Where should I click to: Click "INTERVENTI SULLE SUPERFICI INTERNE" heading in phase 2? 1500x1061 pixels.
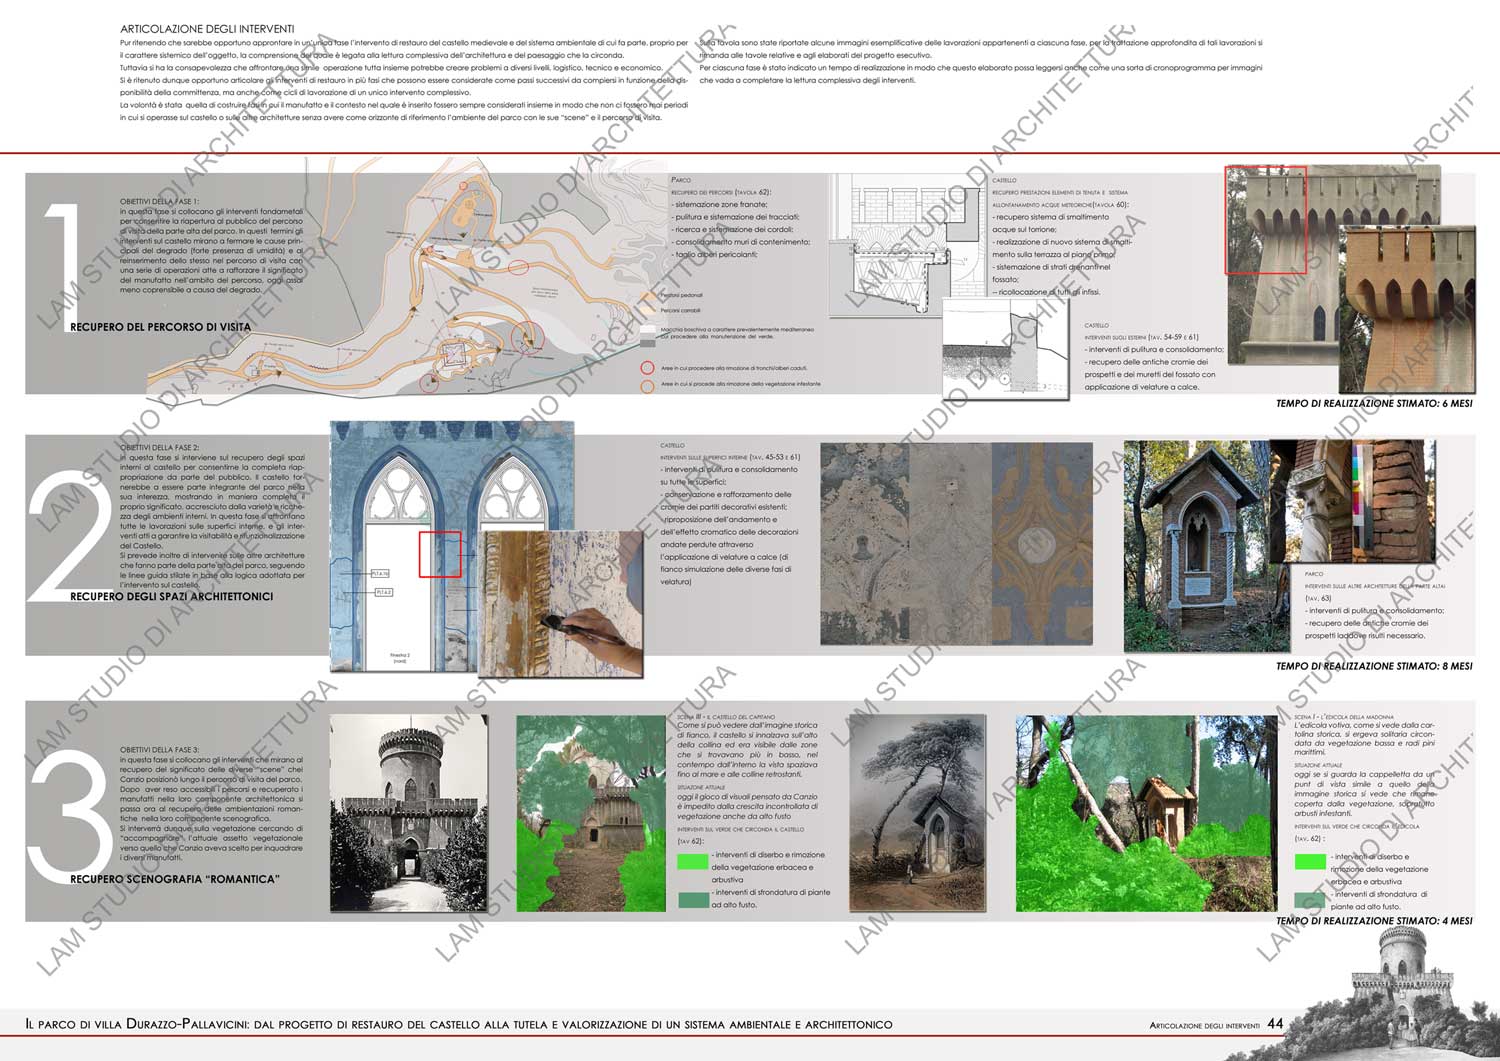tap(730, 457)
